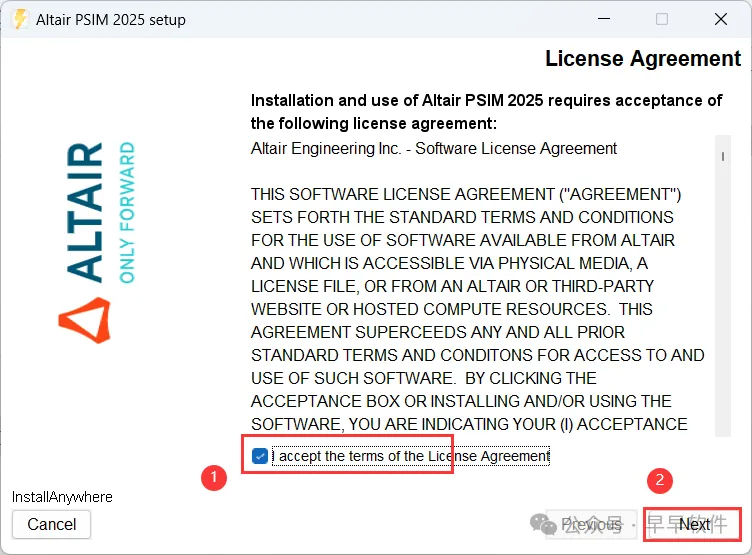
Task: Minimize the setup window
Action: pos(604,19)
